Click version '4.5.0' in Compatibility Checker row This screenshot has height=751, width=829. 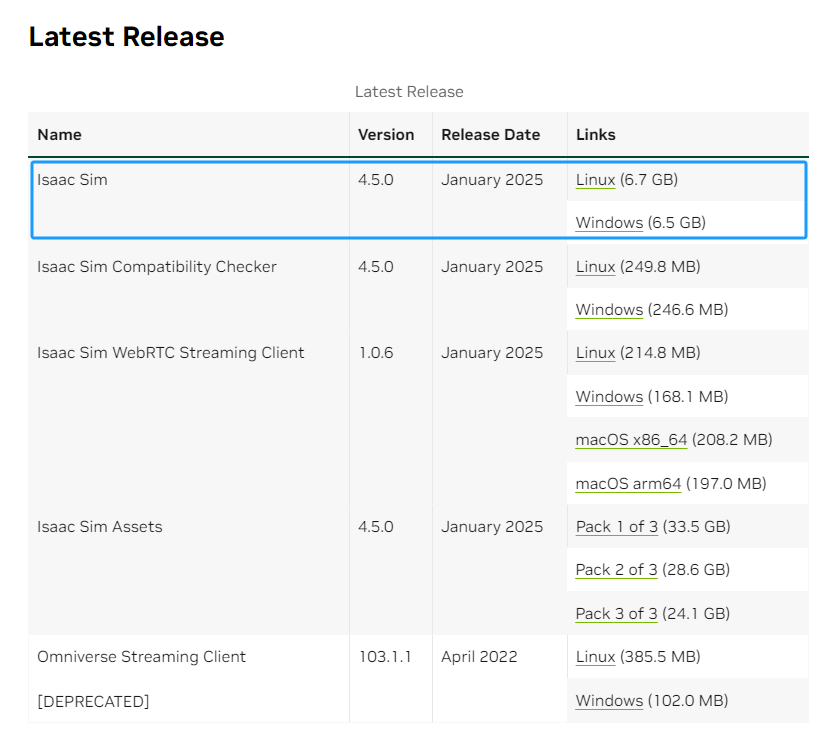click(376, 267)
